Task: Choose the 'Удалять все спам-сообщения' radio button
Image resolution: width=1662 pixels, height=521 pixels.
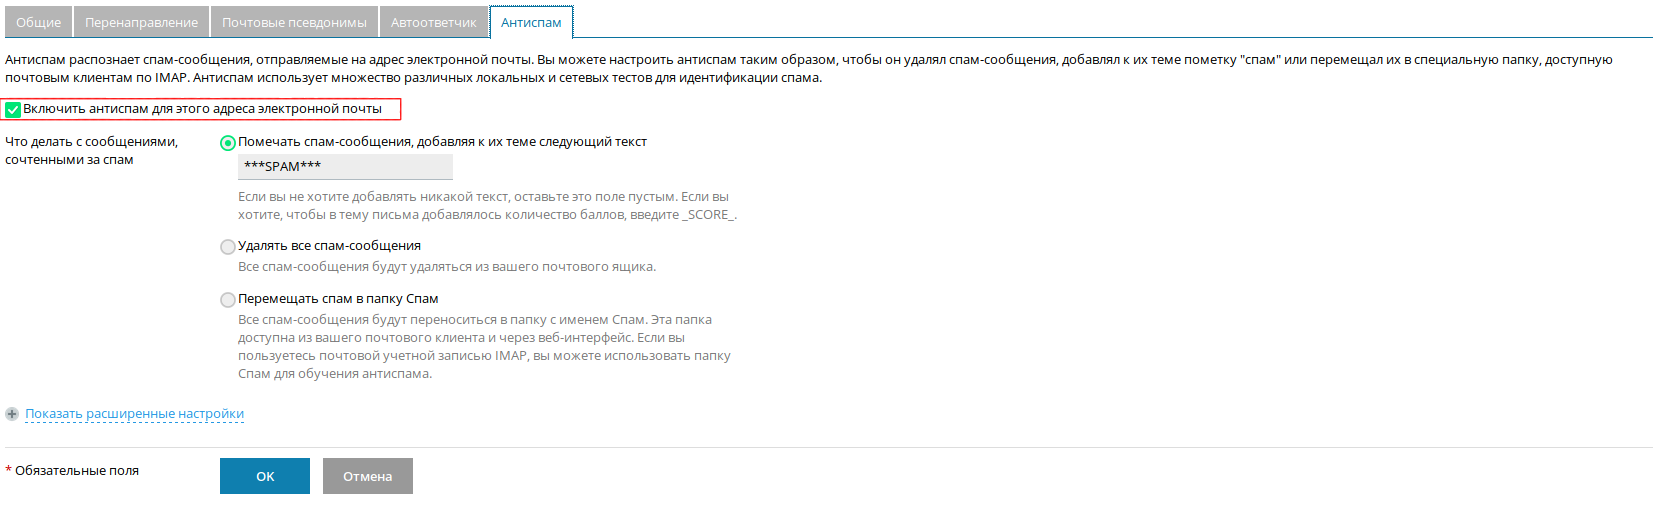Action: click(228, 247)
